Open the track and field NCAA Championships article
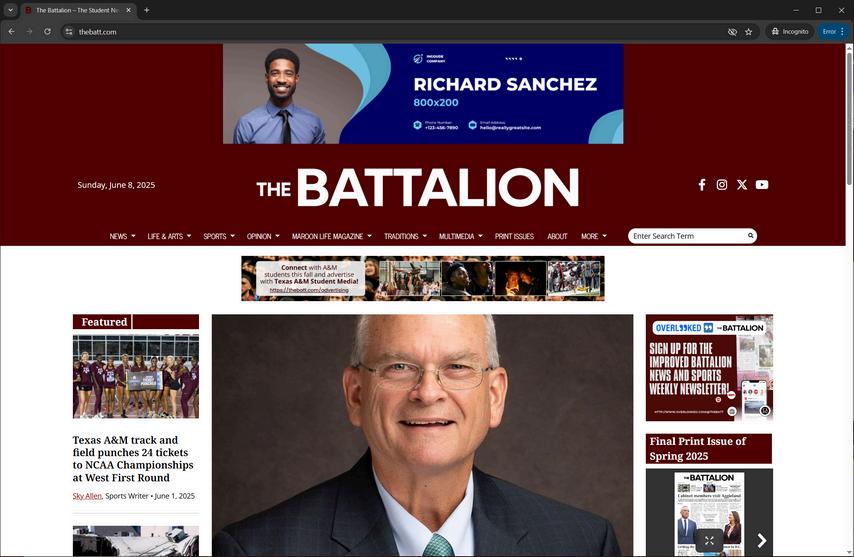Screen dimensions: 854x557 [x=133, y=458]
